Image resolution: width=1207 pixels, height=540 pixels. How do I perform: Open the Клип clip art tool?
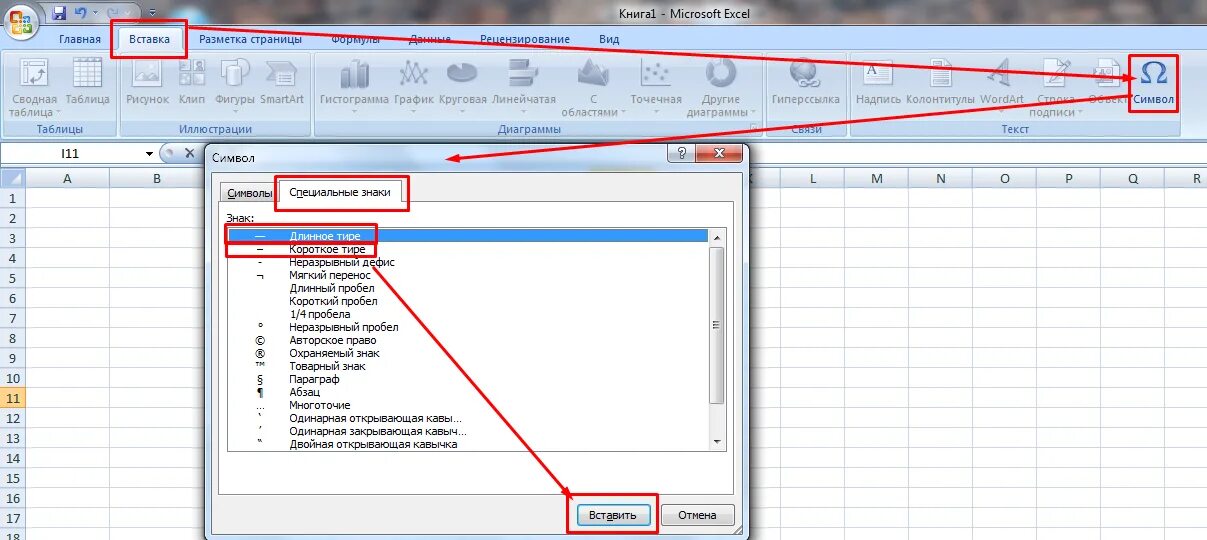point(192,84)
